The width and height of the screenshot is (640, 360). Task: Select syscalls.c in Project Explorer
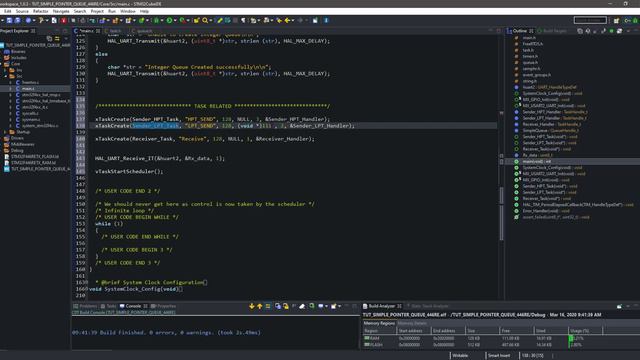[30, 113]
